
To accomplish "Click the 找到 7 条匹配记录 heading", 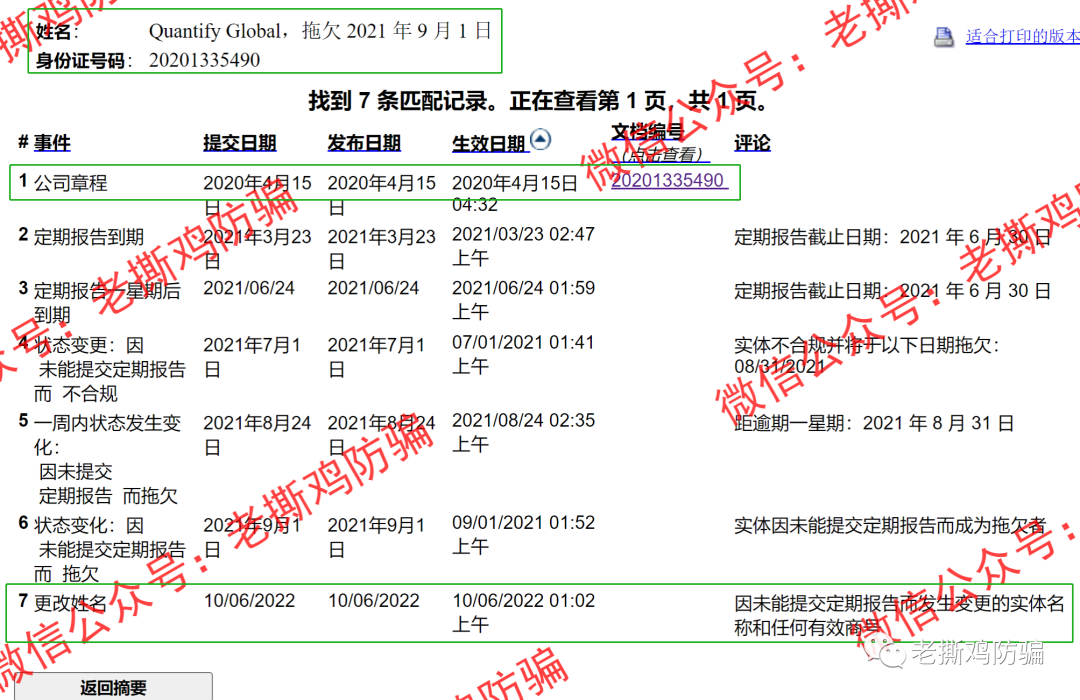I will click(538, 101).
